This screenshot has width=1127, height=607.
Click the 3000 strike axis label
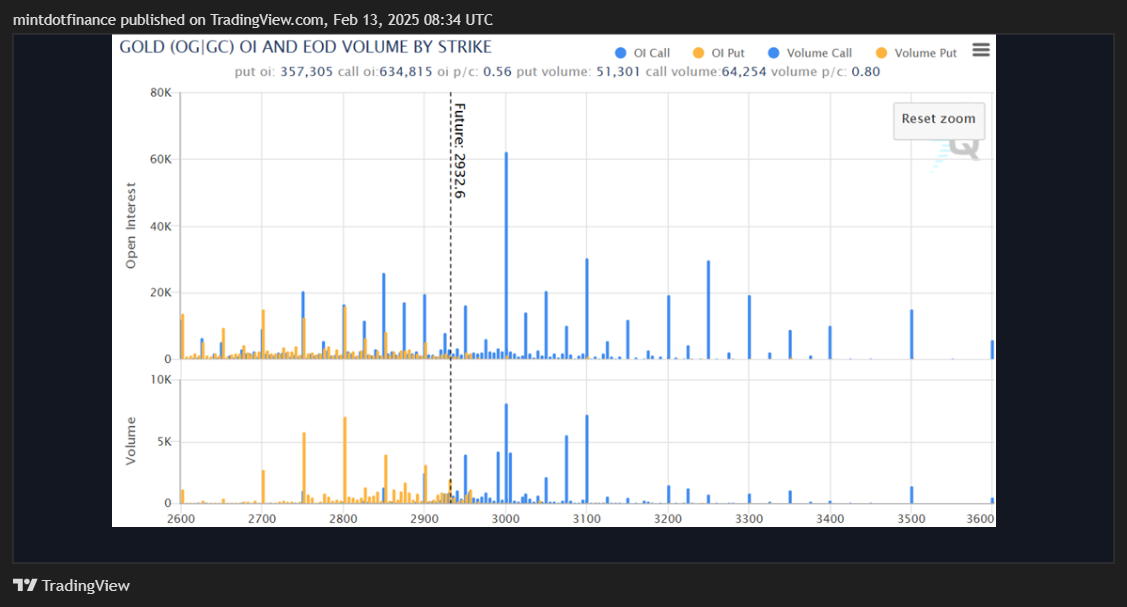click(505, 519)
